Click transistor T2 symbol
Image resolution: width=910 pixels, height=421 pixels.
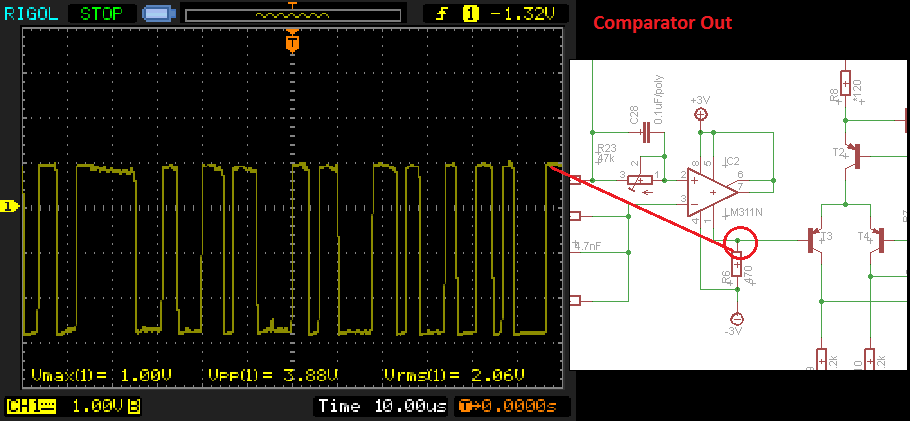coord(854,157)
